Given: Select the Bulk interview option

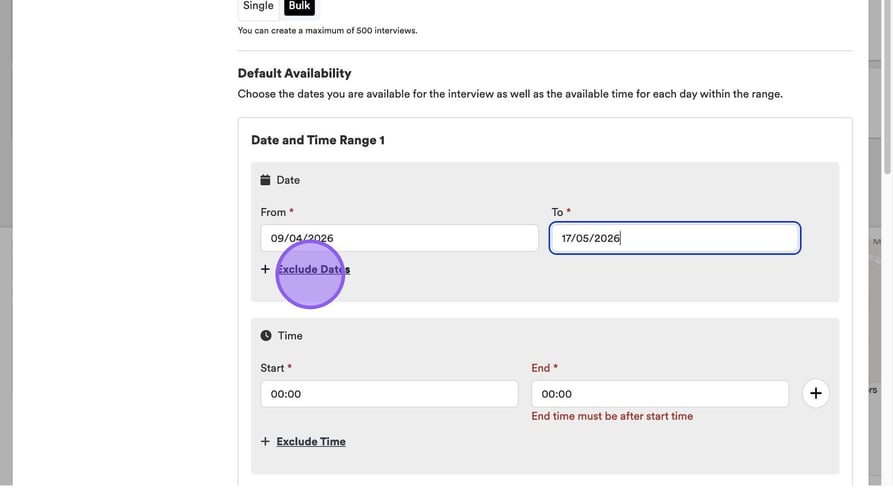Looking at the screenshot, I should point(299,6).
